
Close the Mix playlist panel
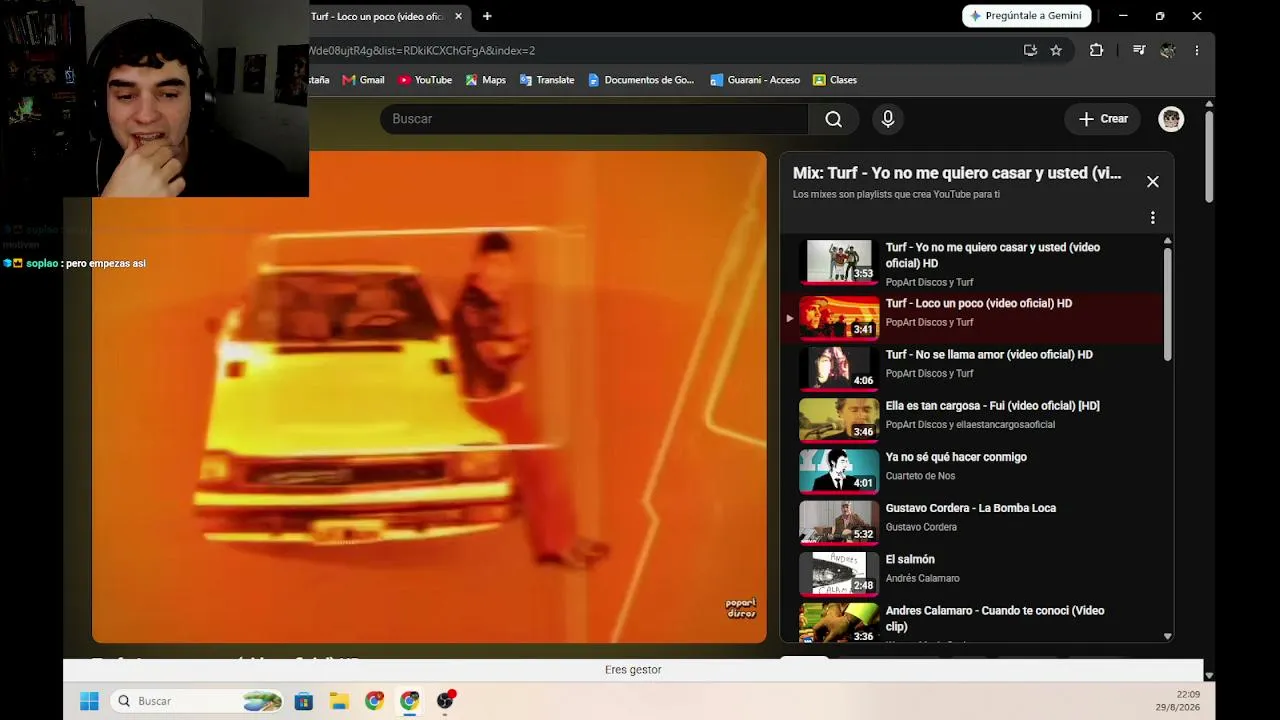click(1152, 181)
